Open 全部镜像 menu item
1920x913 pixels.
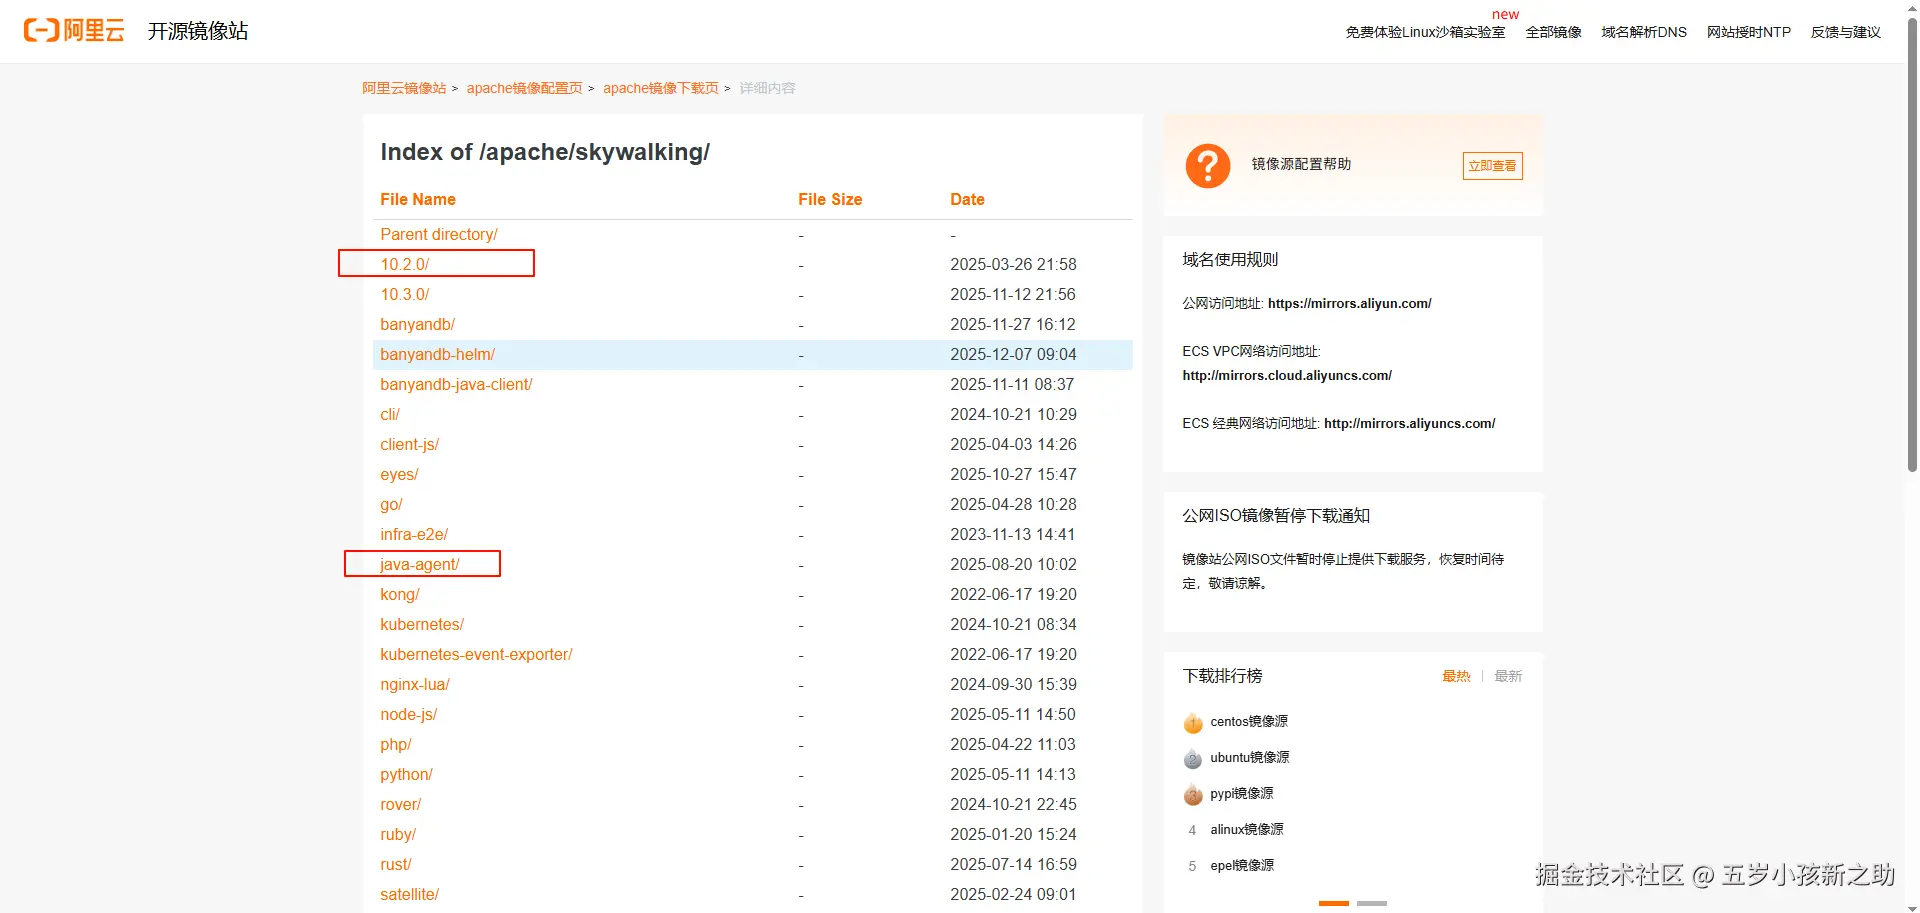point(1553,32)
